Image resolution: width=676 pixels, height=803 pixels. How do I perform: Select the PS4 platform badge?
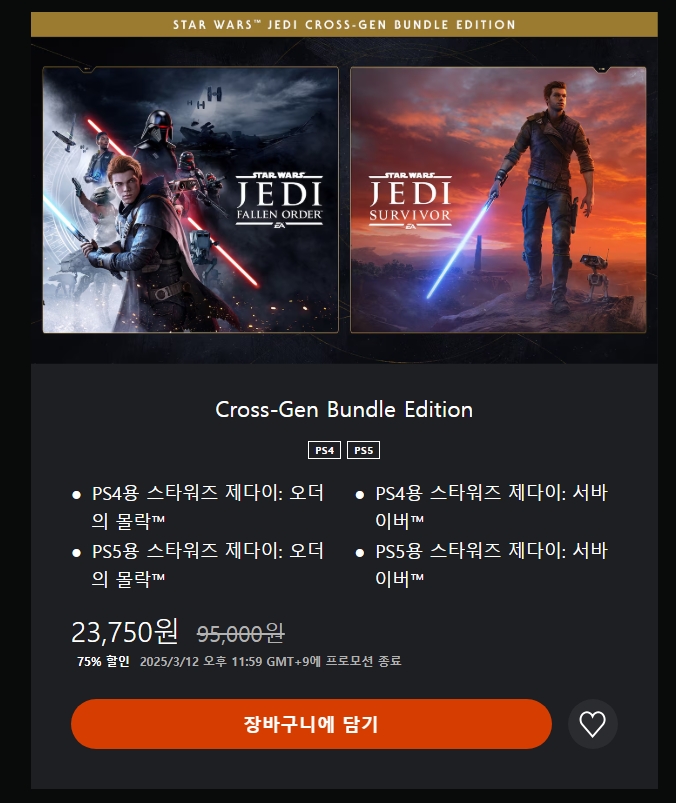pos(324,450)
